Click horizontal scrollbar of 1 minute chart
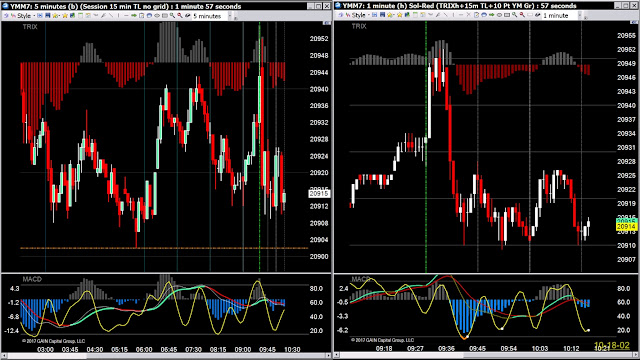The image size is (640, 360). point(486,356)
